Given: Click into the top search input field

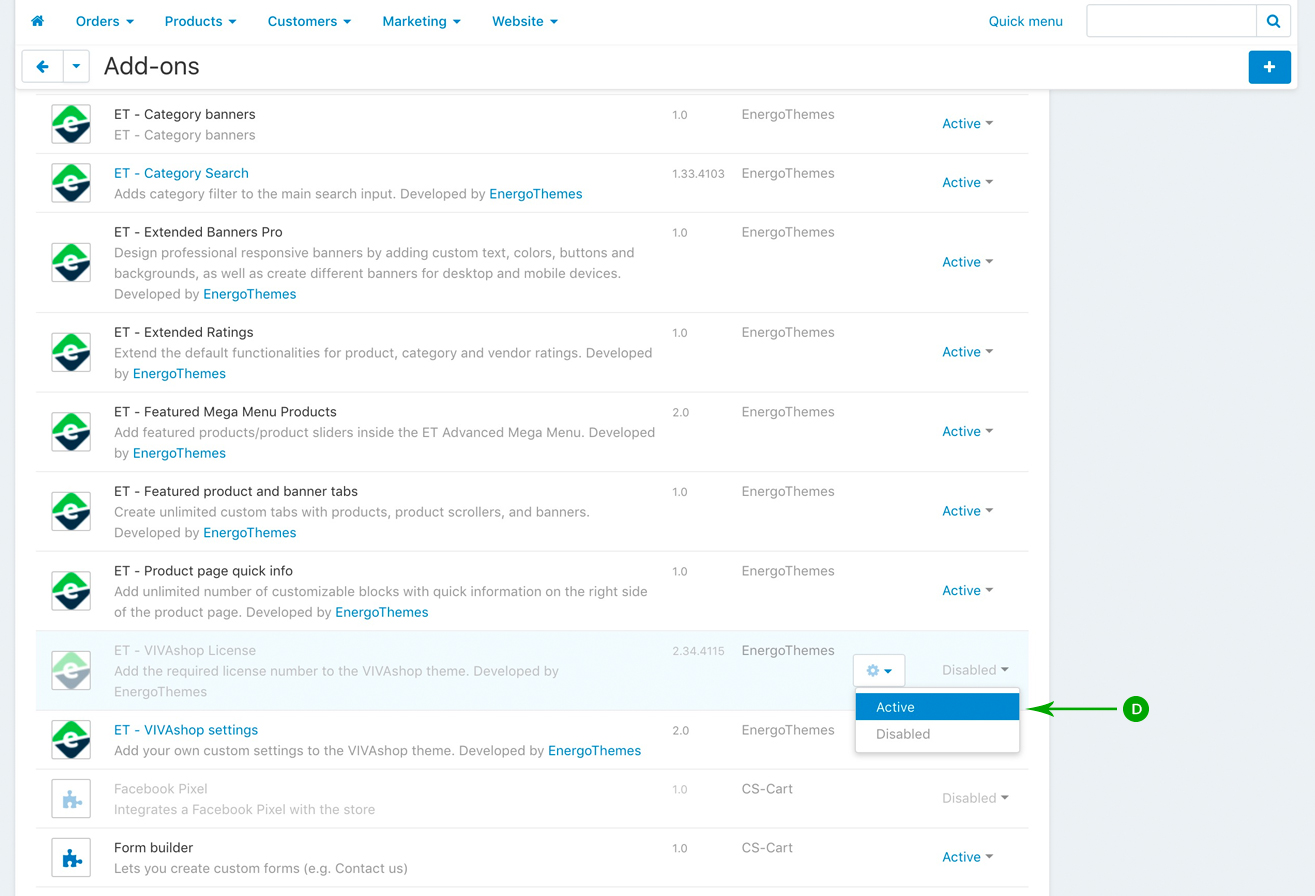Looking at the screenshot, I should 1171,21.
